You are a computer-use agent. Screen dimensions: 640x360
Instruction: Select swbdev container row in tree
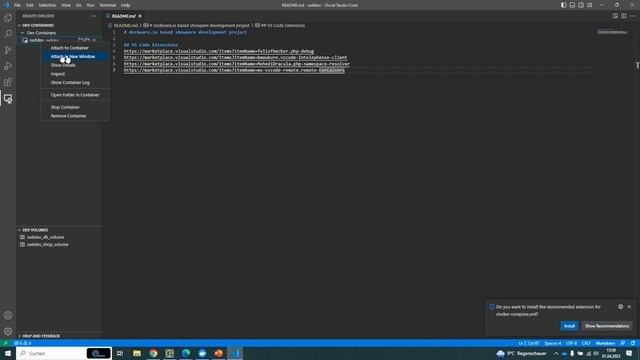pos(58,40)
